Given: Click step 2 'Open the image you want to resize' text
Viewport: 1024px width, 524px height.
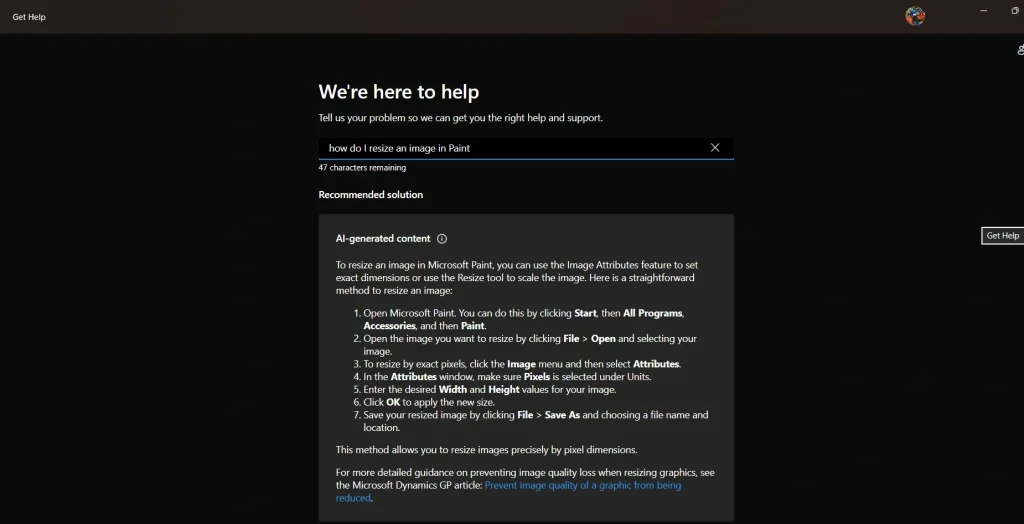Looking at the screenshot, I should pos(530,345).
